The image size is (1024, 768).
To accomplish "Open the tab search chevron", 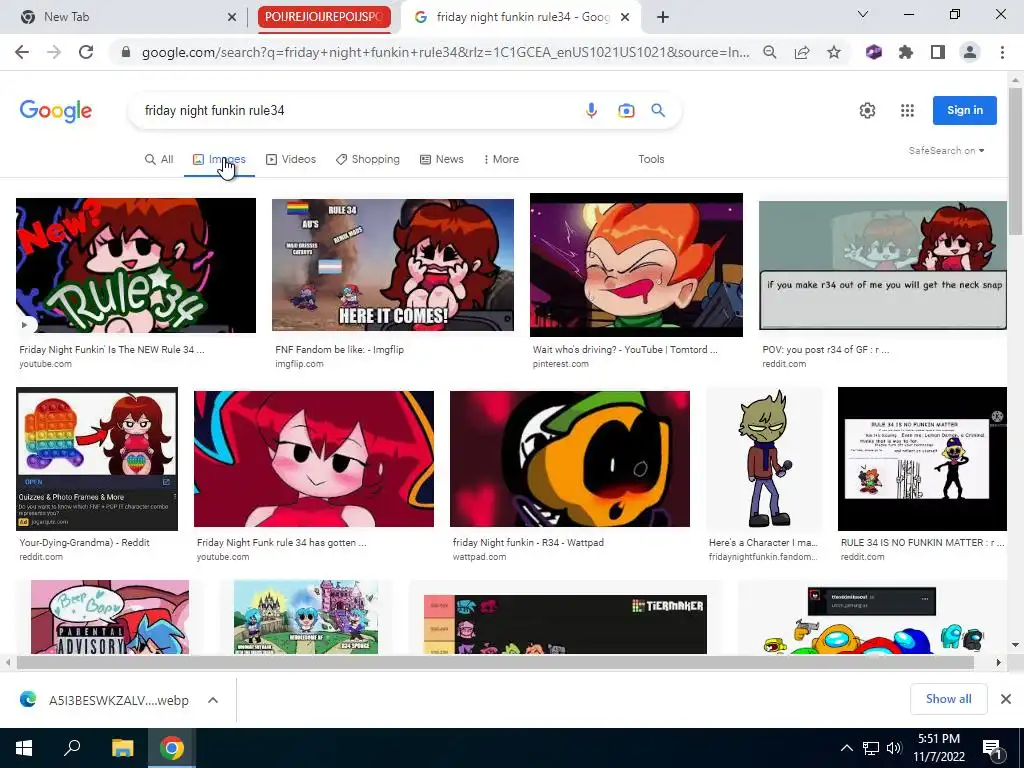I will 863,14.
